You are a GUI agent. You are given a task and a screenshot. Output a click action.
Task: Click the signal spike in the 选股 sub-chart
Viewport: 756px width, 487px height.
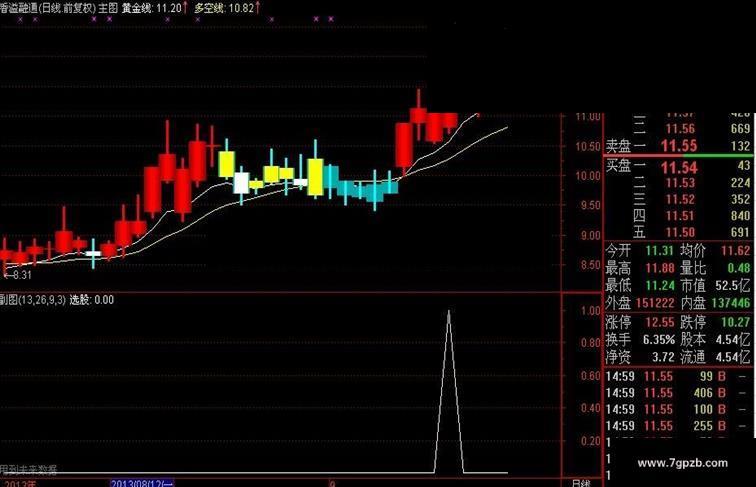pyautogui.click(x=449, y=391)
